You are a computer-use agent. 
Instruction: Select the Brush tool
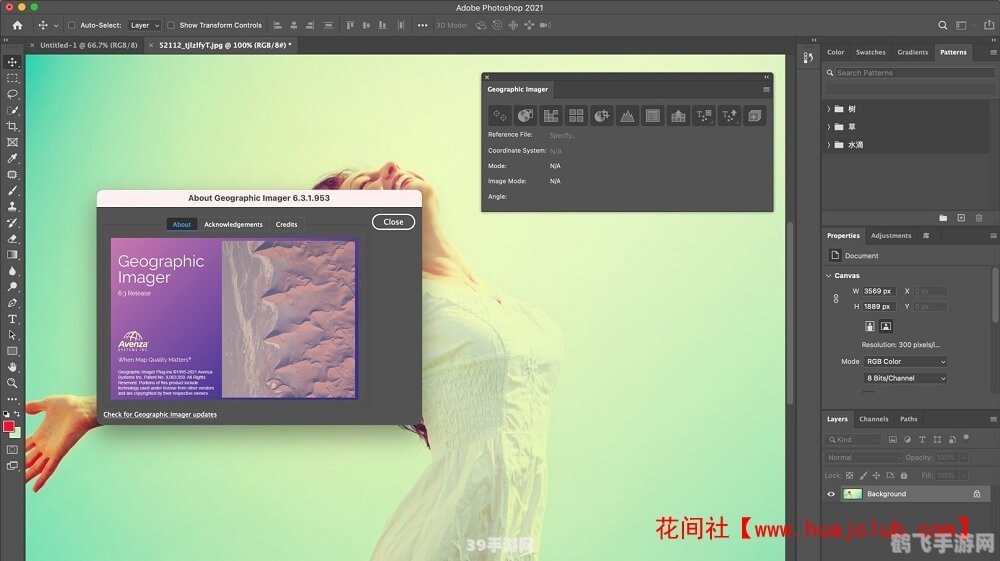pyautogui.click(x=12, y=191)
